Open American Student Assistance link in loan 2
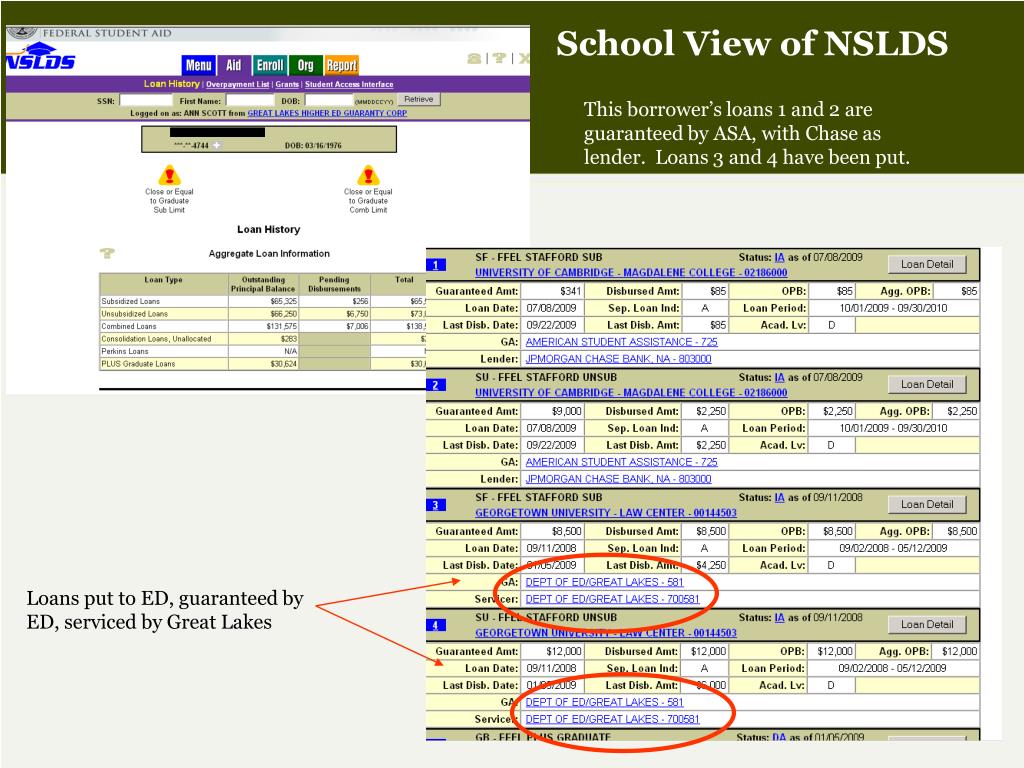Image resolution: width=1024 pixels, height=768 pixels. [621, 462]
